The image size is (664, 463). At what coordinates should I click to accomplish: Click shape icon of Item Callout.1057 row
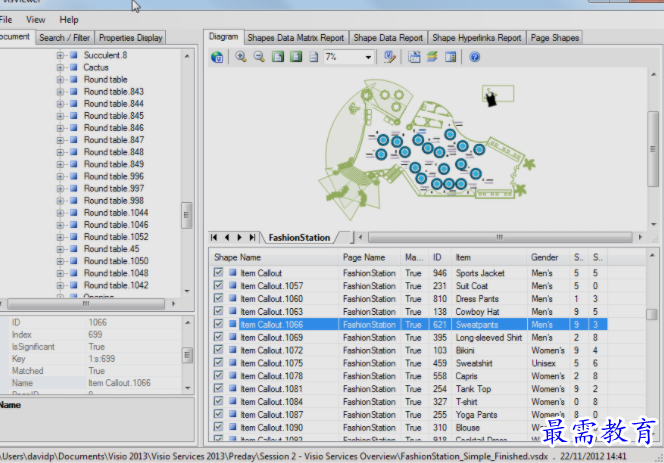tap(232, 286)
